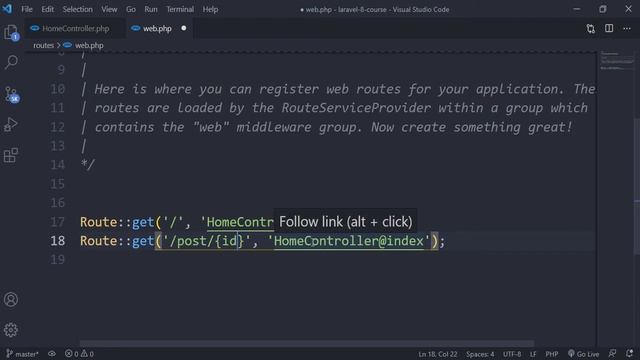This screenshot has height=360, width=640.
Task: Change indentation via Spaces: 4
Action: tap(480, 354)
